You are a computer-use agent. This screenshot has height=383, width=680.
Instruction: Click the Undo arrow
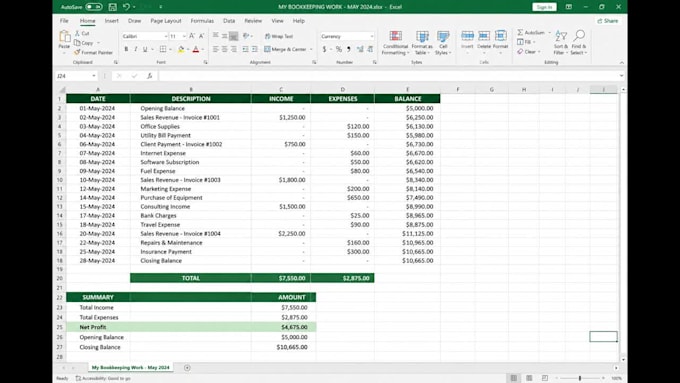point(126,7)
